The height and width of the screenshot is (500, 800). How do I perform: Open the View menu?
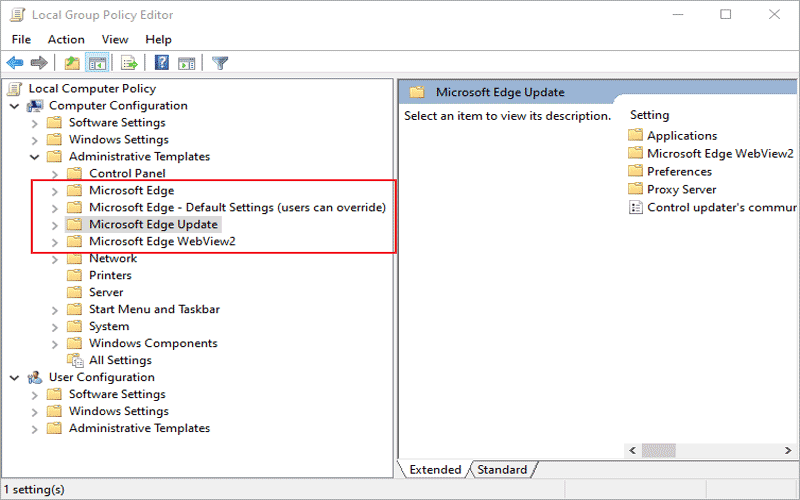[115, 39]
